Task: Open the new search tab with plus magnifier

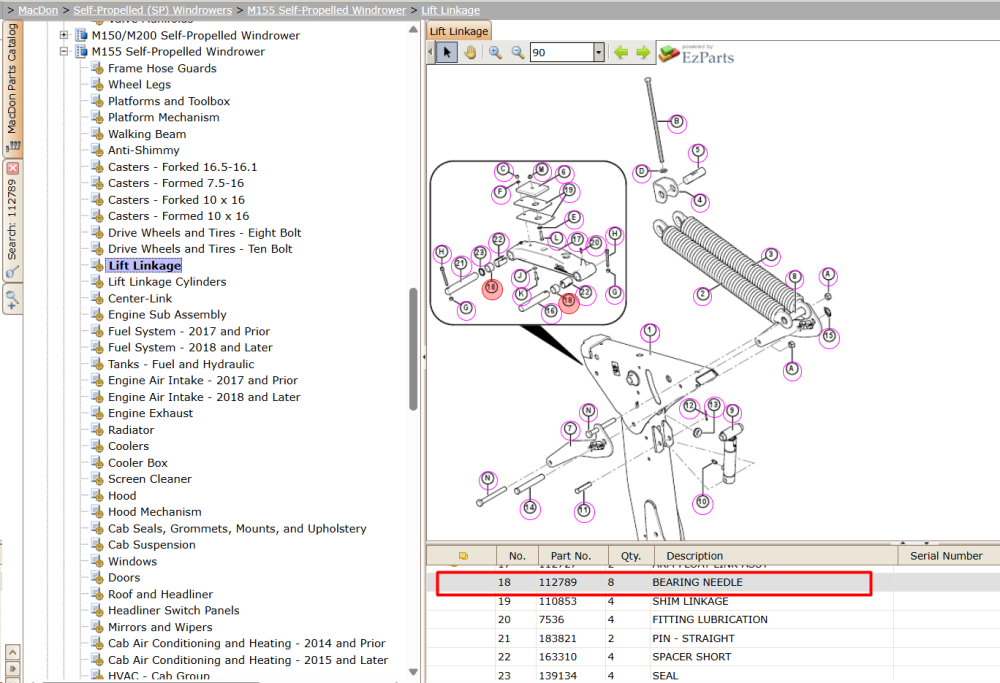Action: point(13,299)
